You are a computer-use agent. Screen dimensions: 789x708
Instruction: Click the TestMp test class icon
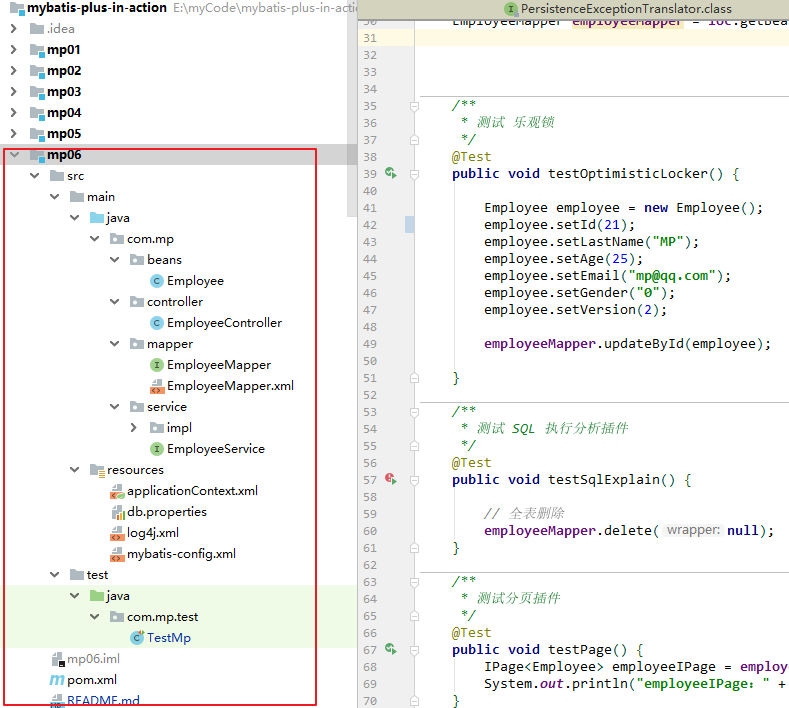point(136,638)
